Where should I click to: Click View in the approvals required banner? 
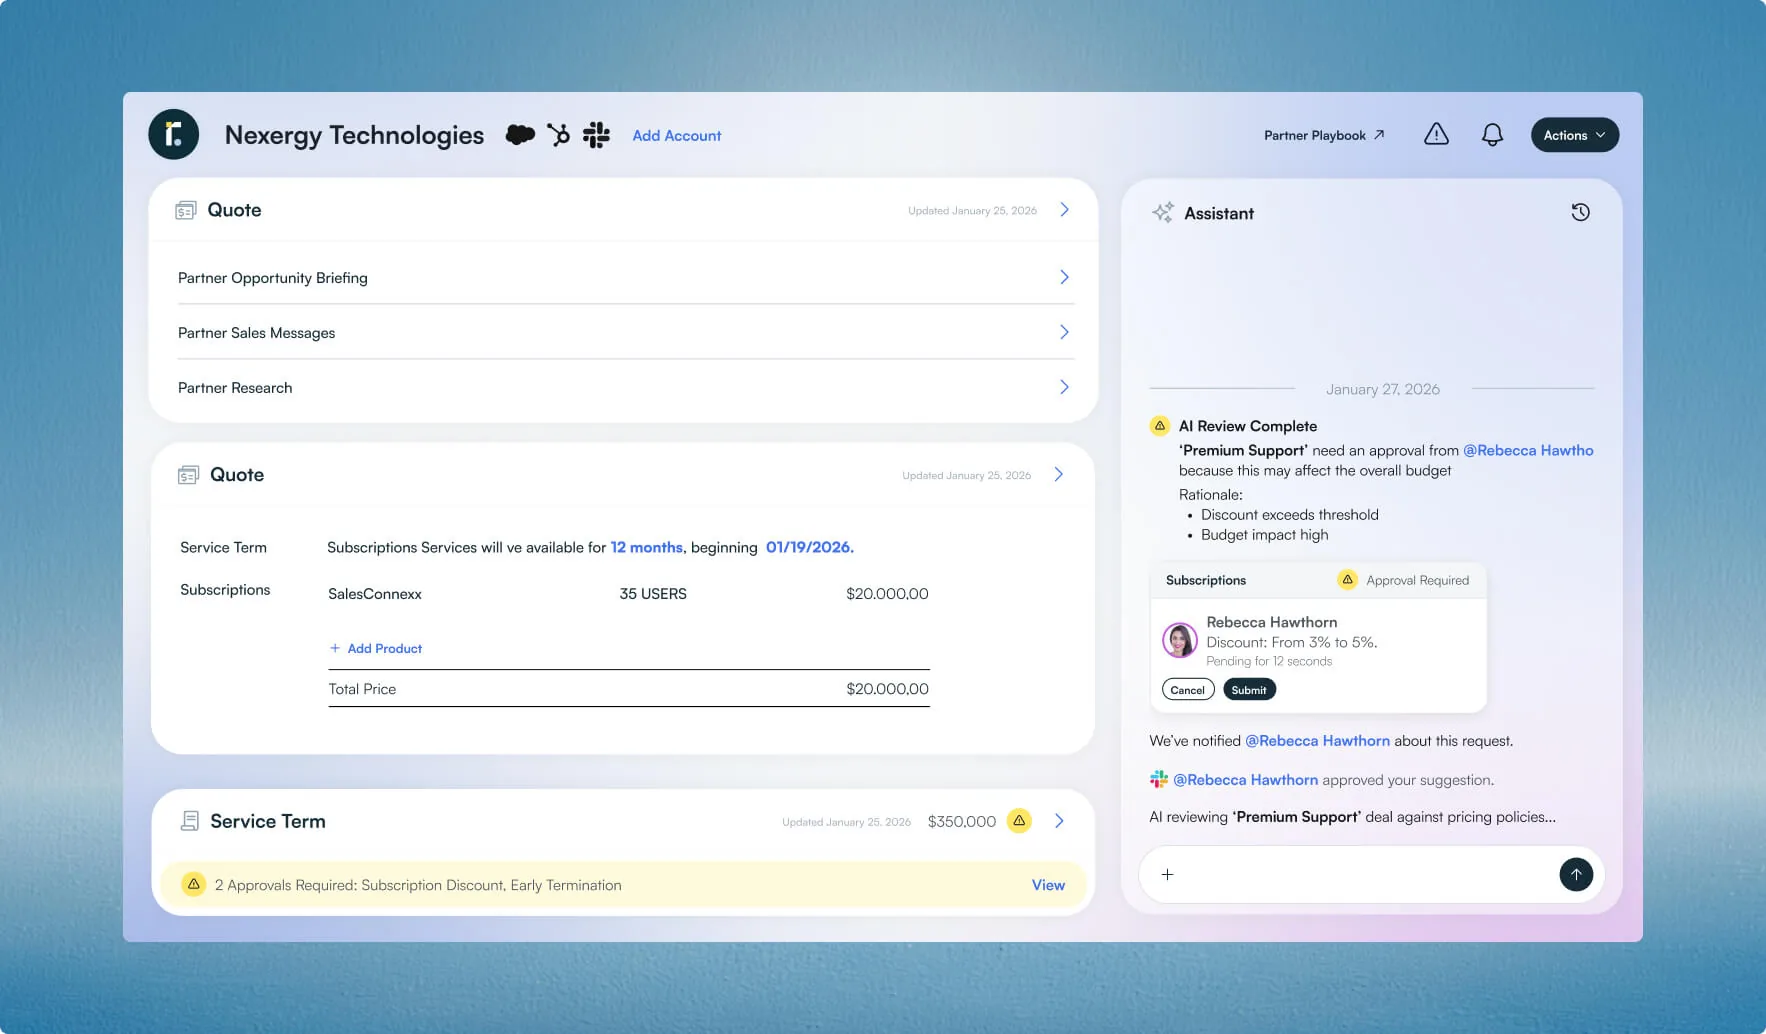coord(1048,885)
